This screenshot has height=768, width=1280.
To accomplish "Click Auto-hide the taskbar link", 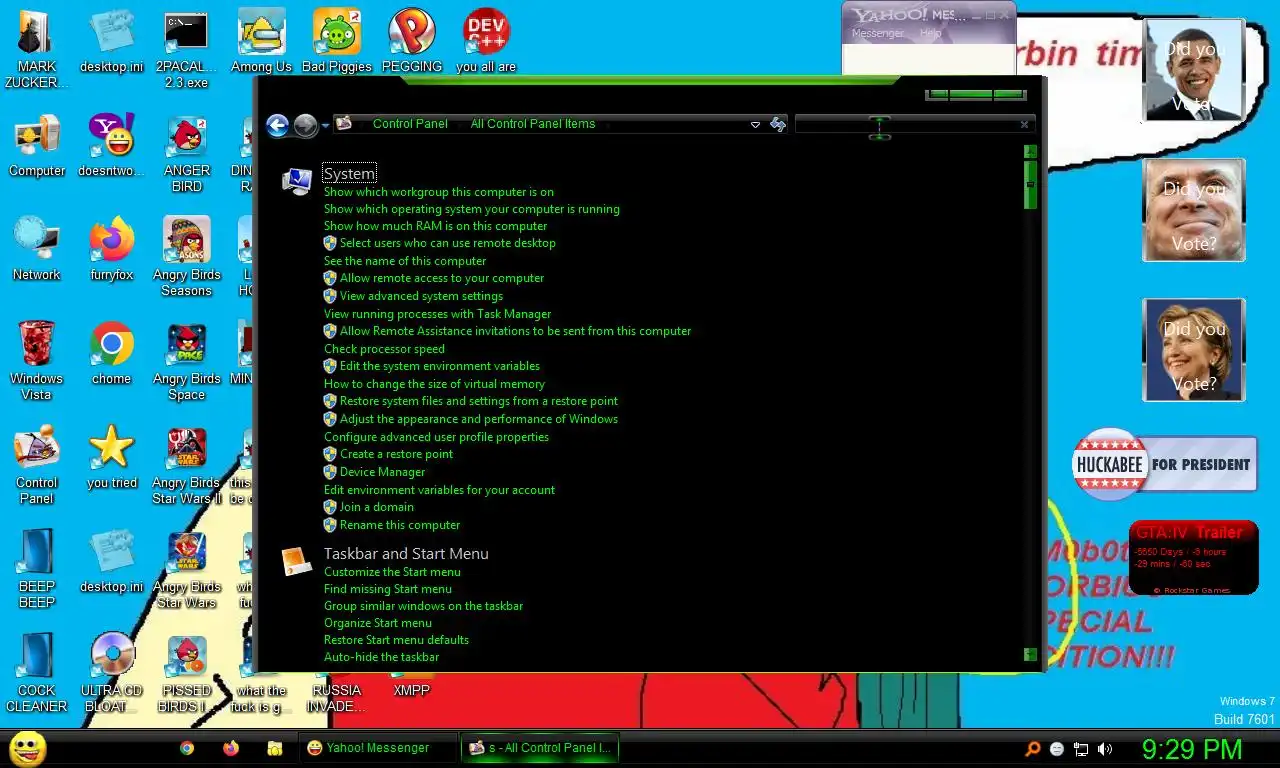I will click(381, 657).
